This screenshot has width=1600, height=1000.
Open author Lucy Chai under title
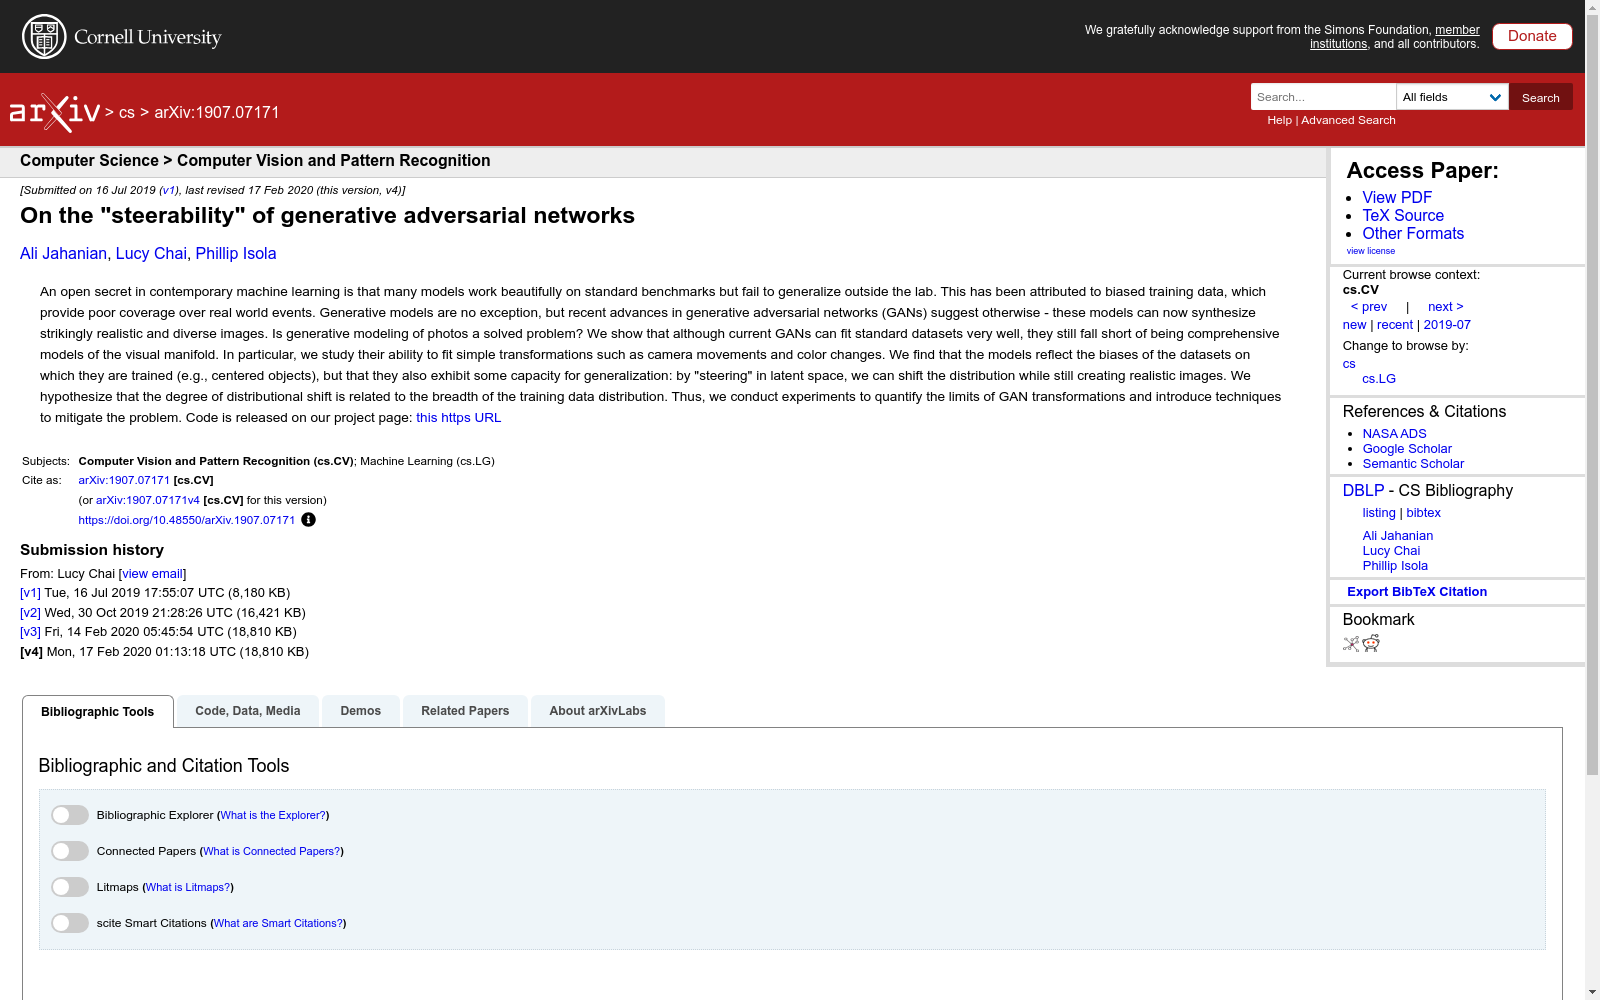[151, 254]
